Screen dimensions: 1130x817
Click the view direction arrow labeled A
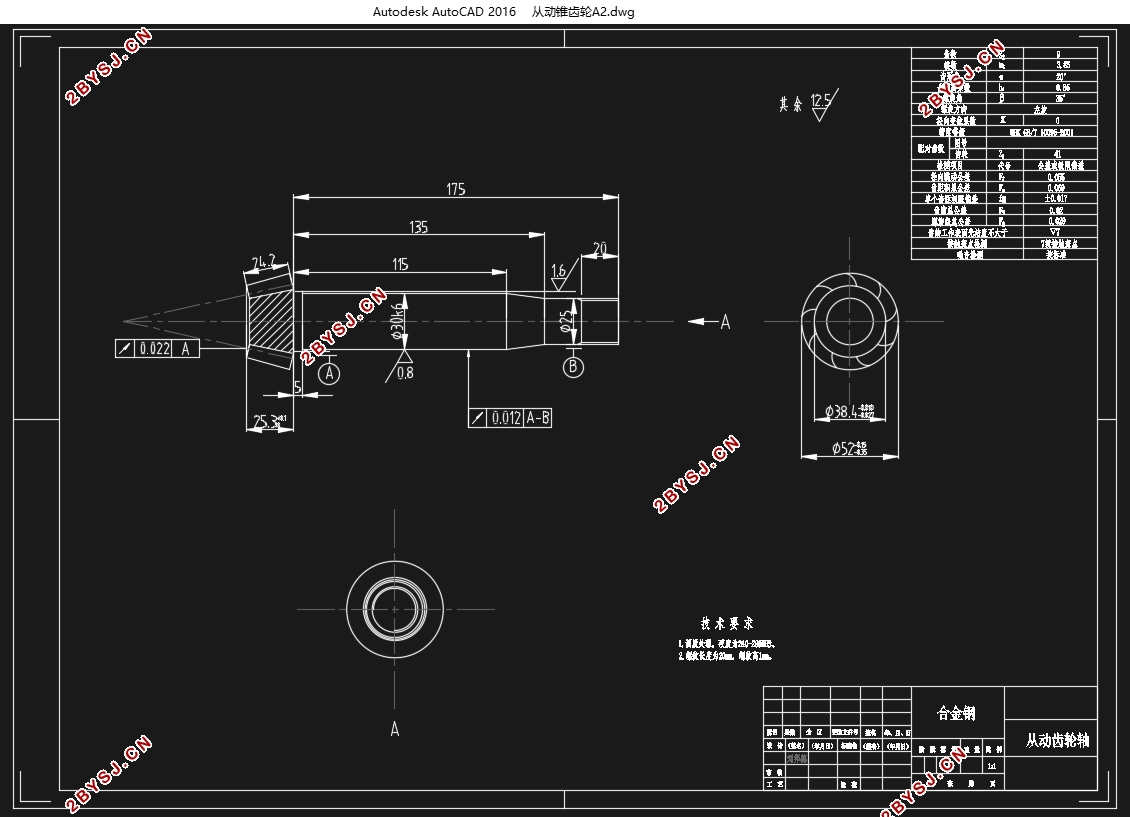[709, 322]
